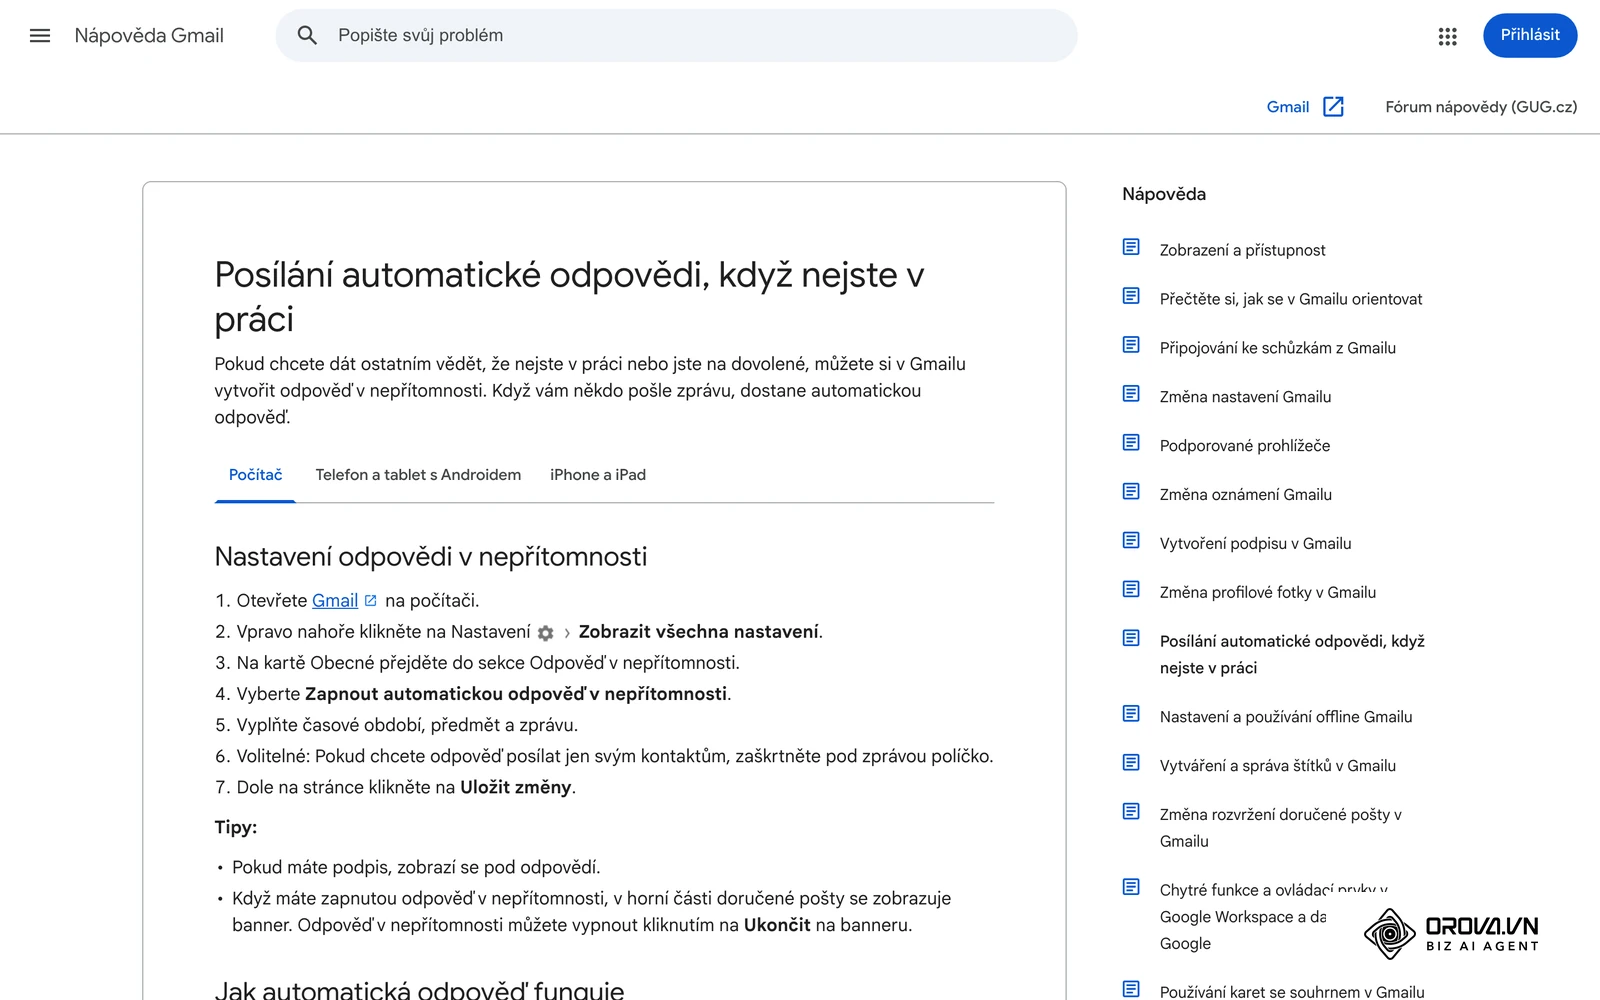Open the hamburger main menu

(x=40, y=36)
